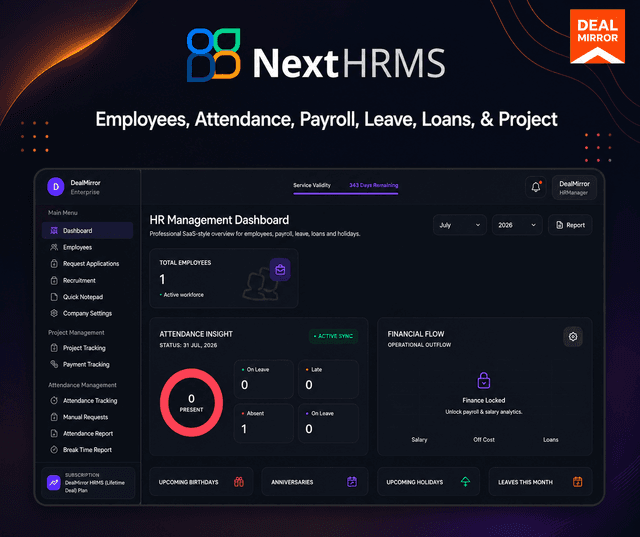This screenshot has width=640, height=537.
Task: Open the notifications bell
Action: pyautogui.click(x=536, y=187)
